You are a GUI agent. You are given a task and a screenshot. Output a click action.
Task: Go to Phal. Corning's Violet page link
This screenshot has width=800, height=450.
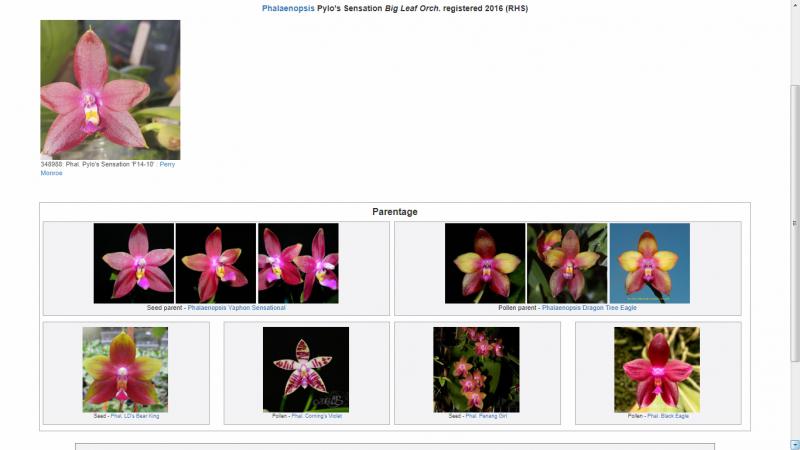tap(316, 416)
